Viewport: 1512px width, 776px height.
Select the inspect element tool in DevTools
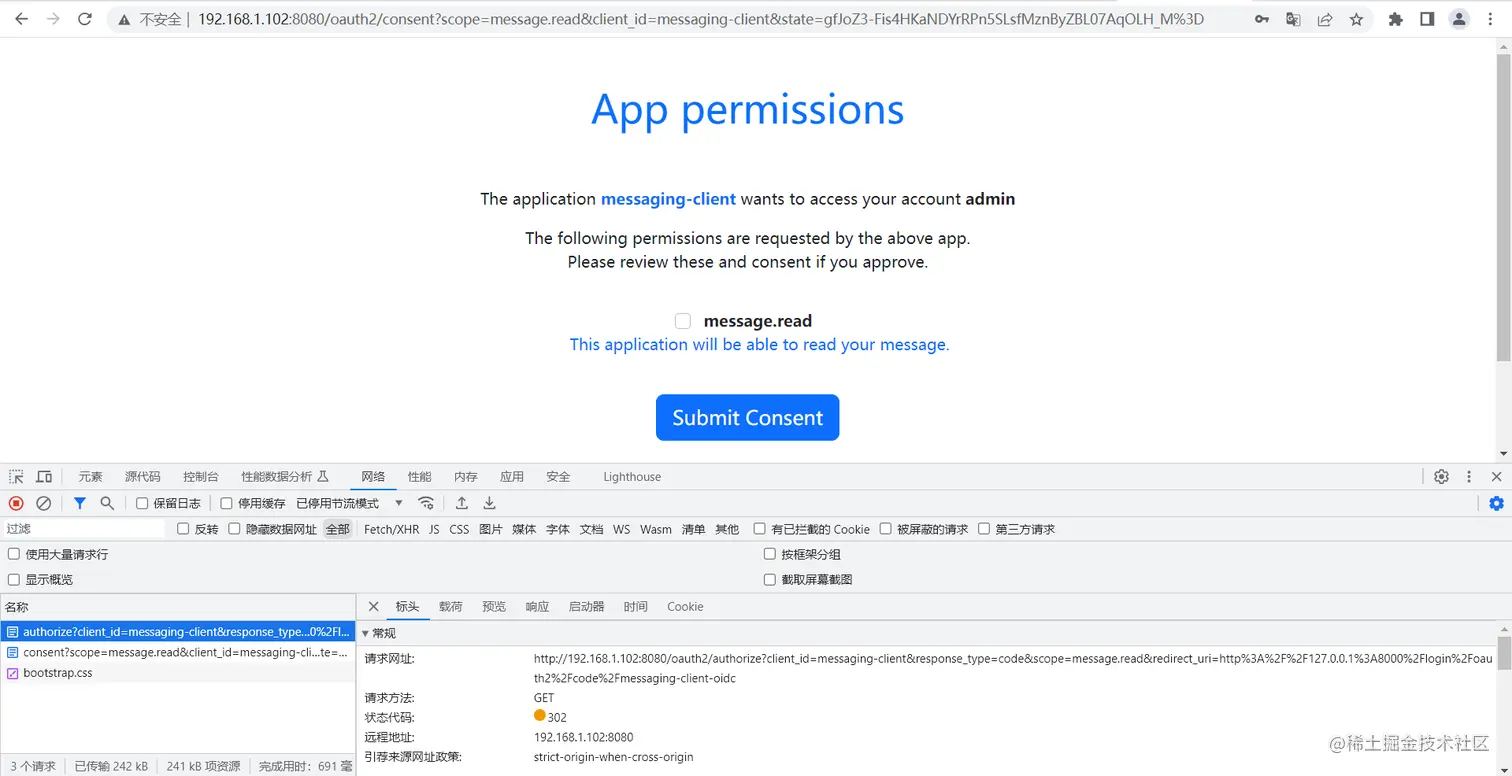[15, 477]
